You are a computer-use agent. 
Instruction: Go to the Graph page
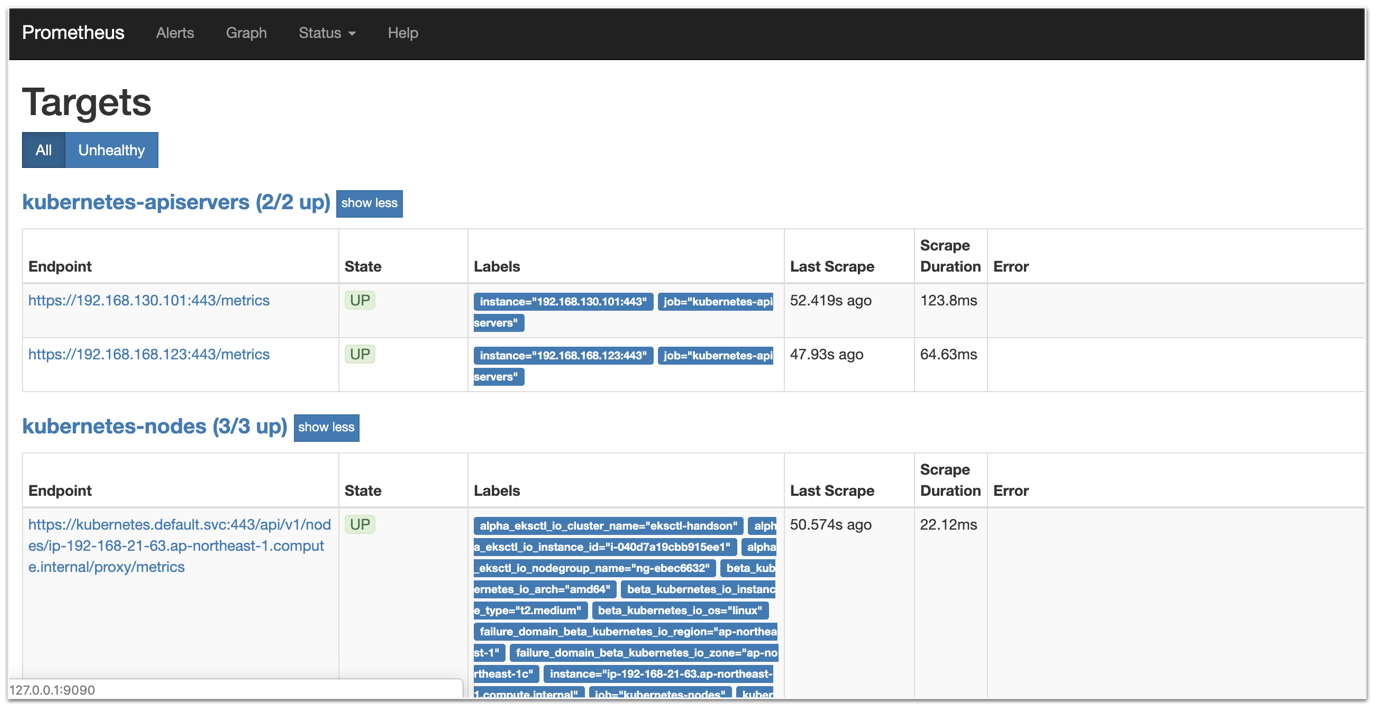(246, 33)
